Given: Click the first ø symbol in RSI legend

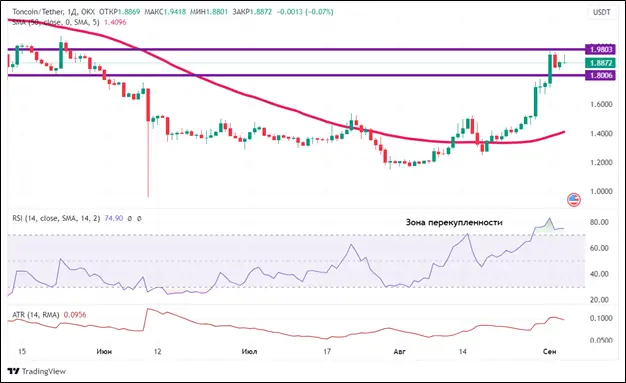Looking at the screenshot, I should 129,218.
